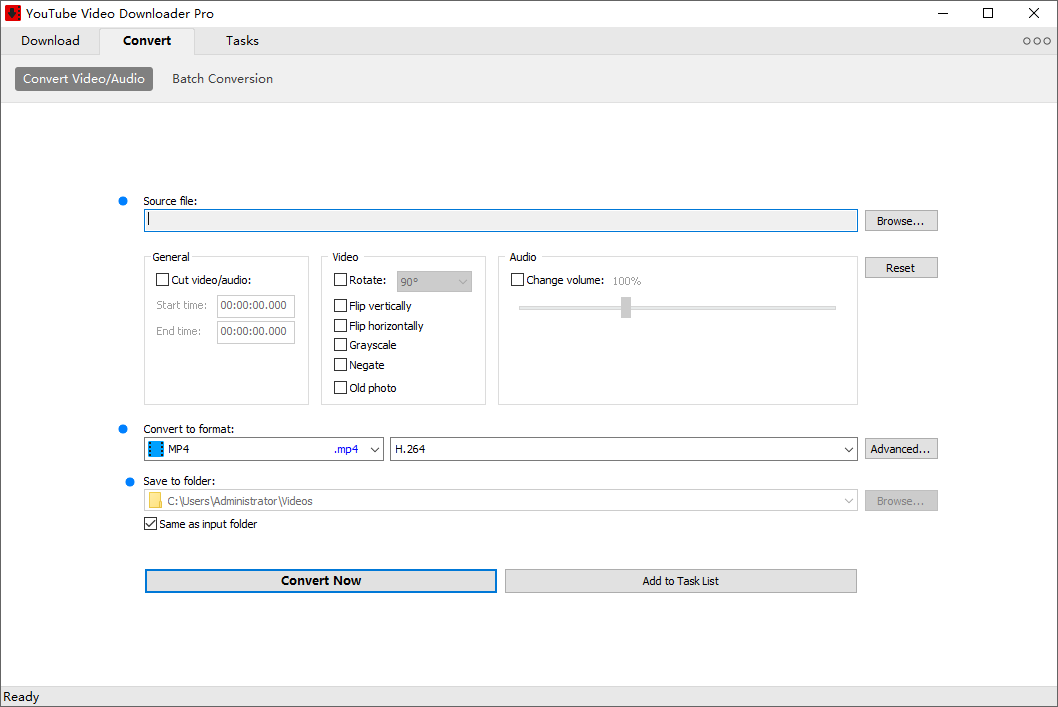The image size is (1058, 707).
Task: Click the MP4 film reel icon in format selector
Action: point(156,448)
